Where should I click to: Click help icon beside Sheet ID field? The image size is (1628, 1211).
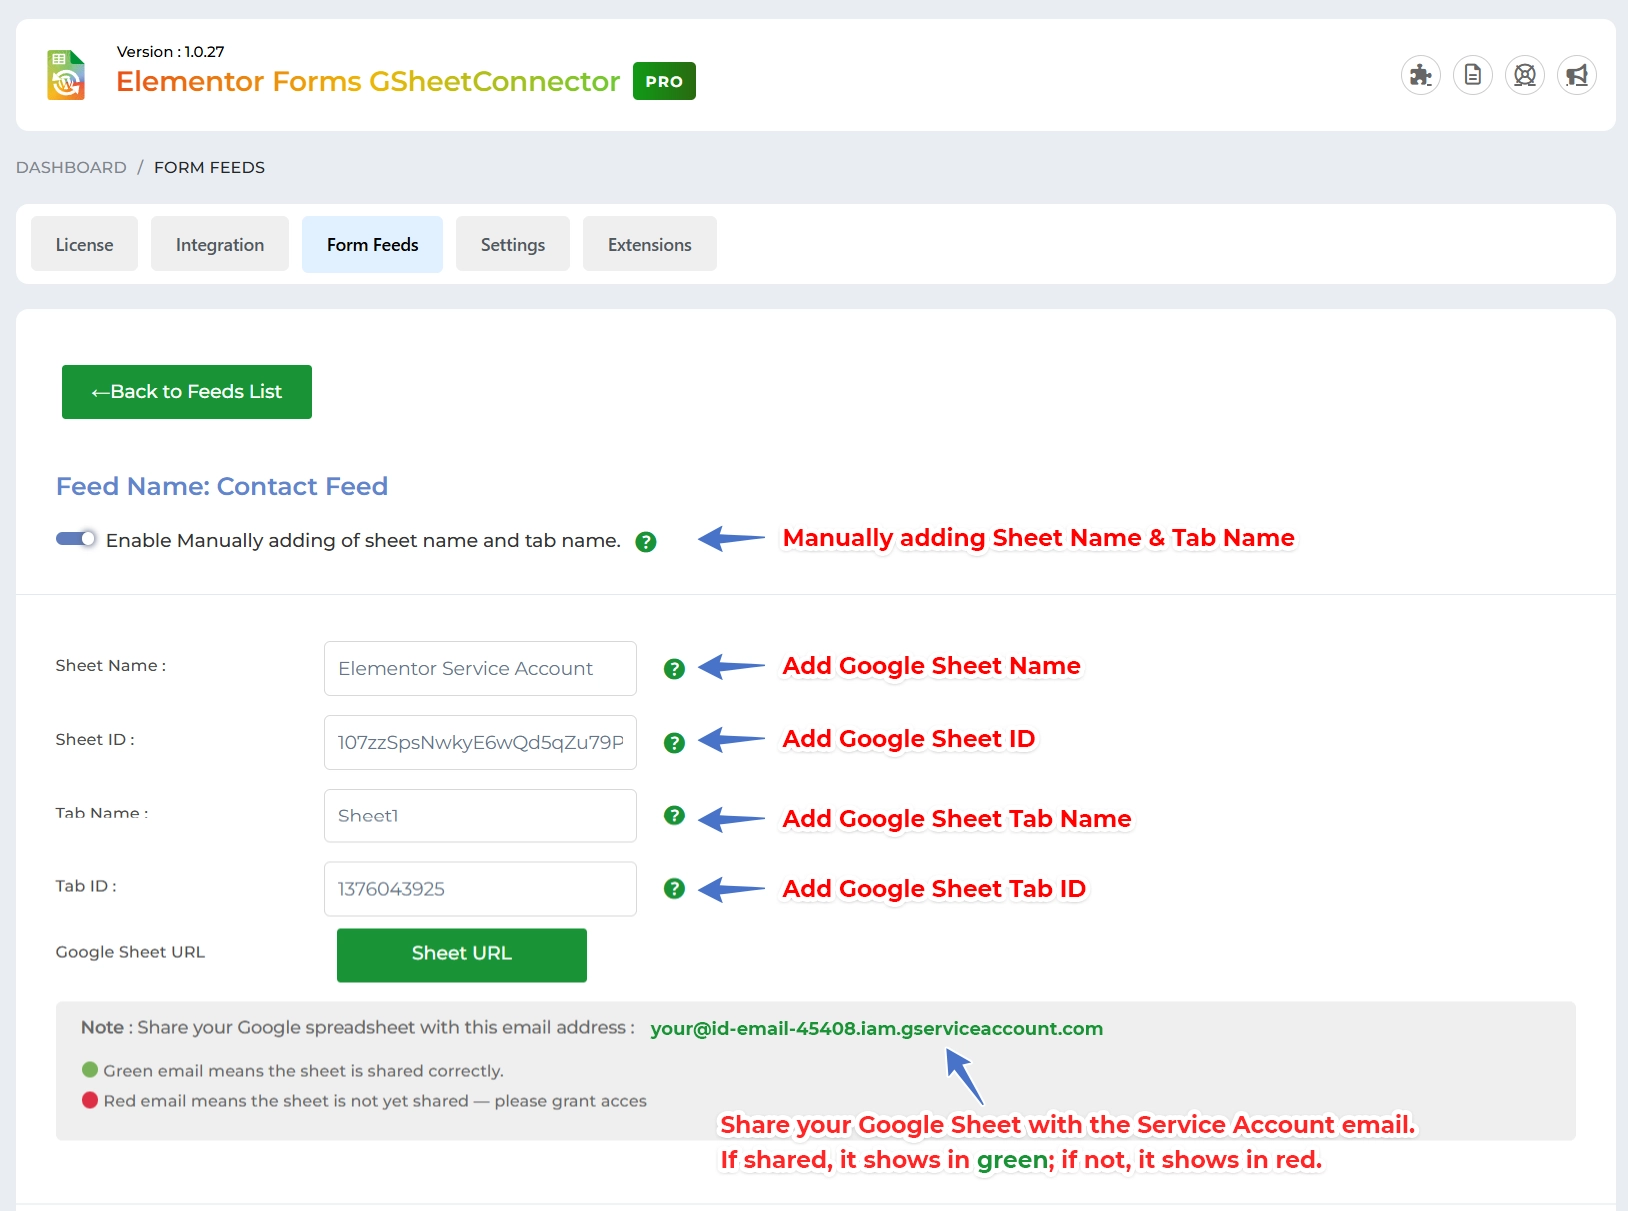(674, 743)
